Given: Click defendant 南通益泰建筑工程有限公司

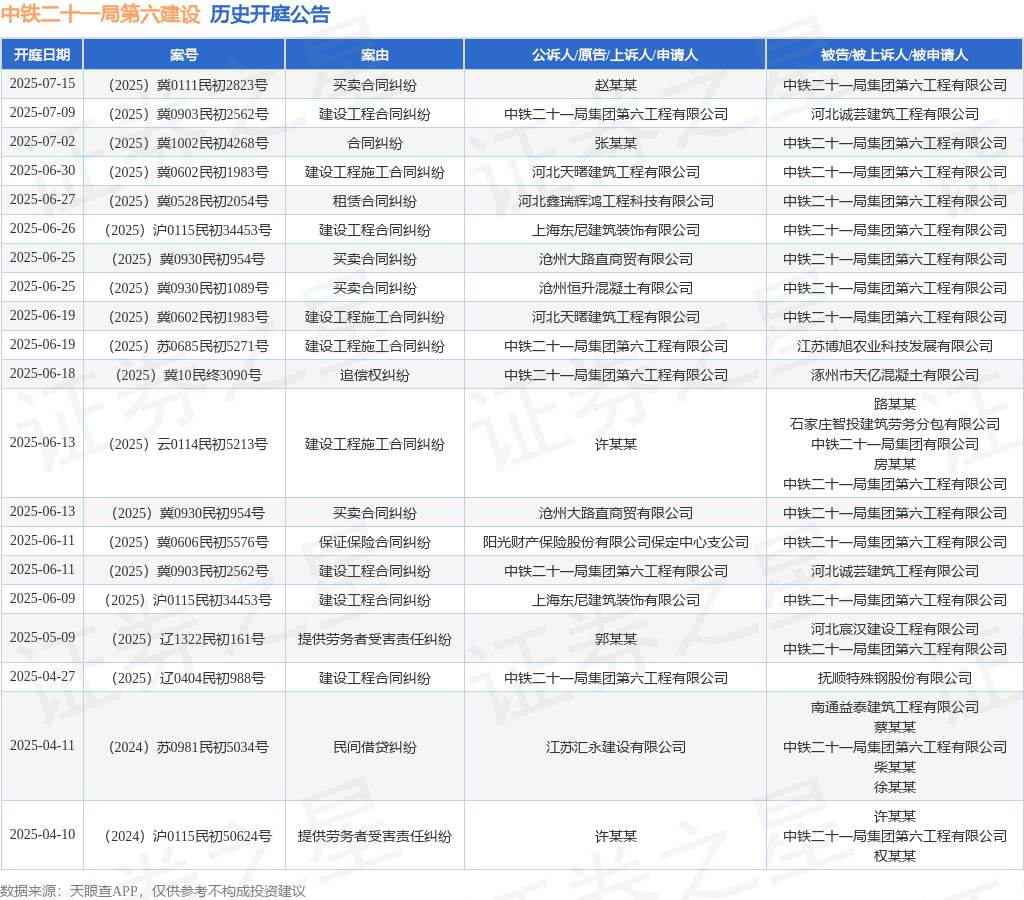Looking at the screenshot, I should 895,707.
